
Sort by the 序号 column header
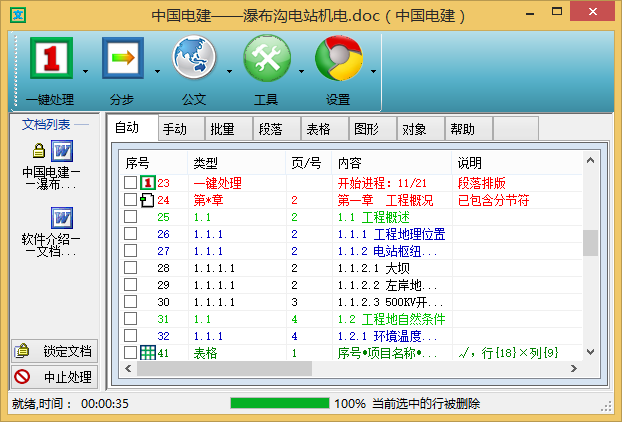tap(154, 163)
